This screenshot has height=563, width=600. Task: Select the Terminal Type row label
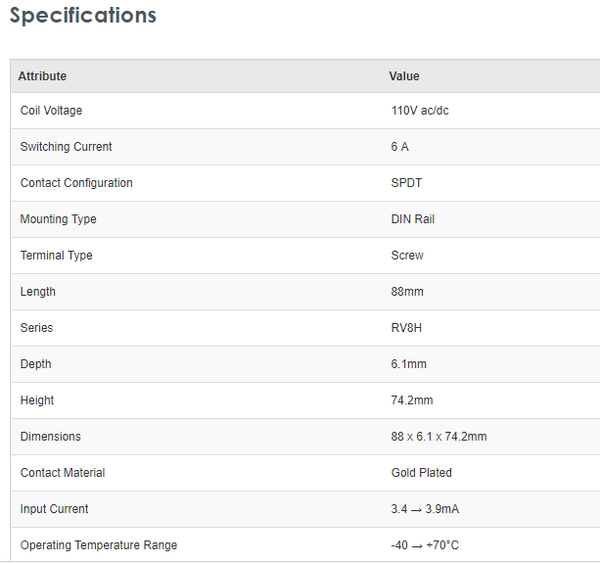(x=56, y=256)
